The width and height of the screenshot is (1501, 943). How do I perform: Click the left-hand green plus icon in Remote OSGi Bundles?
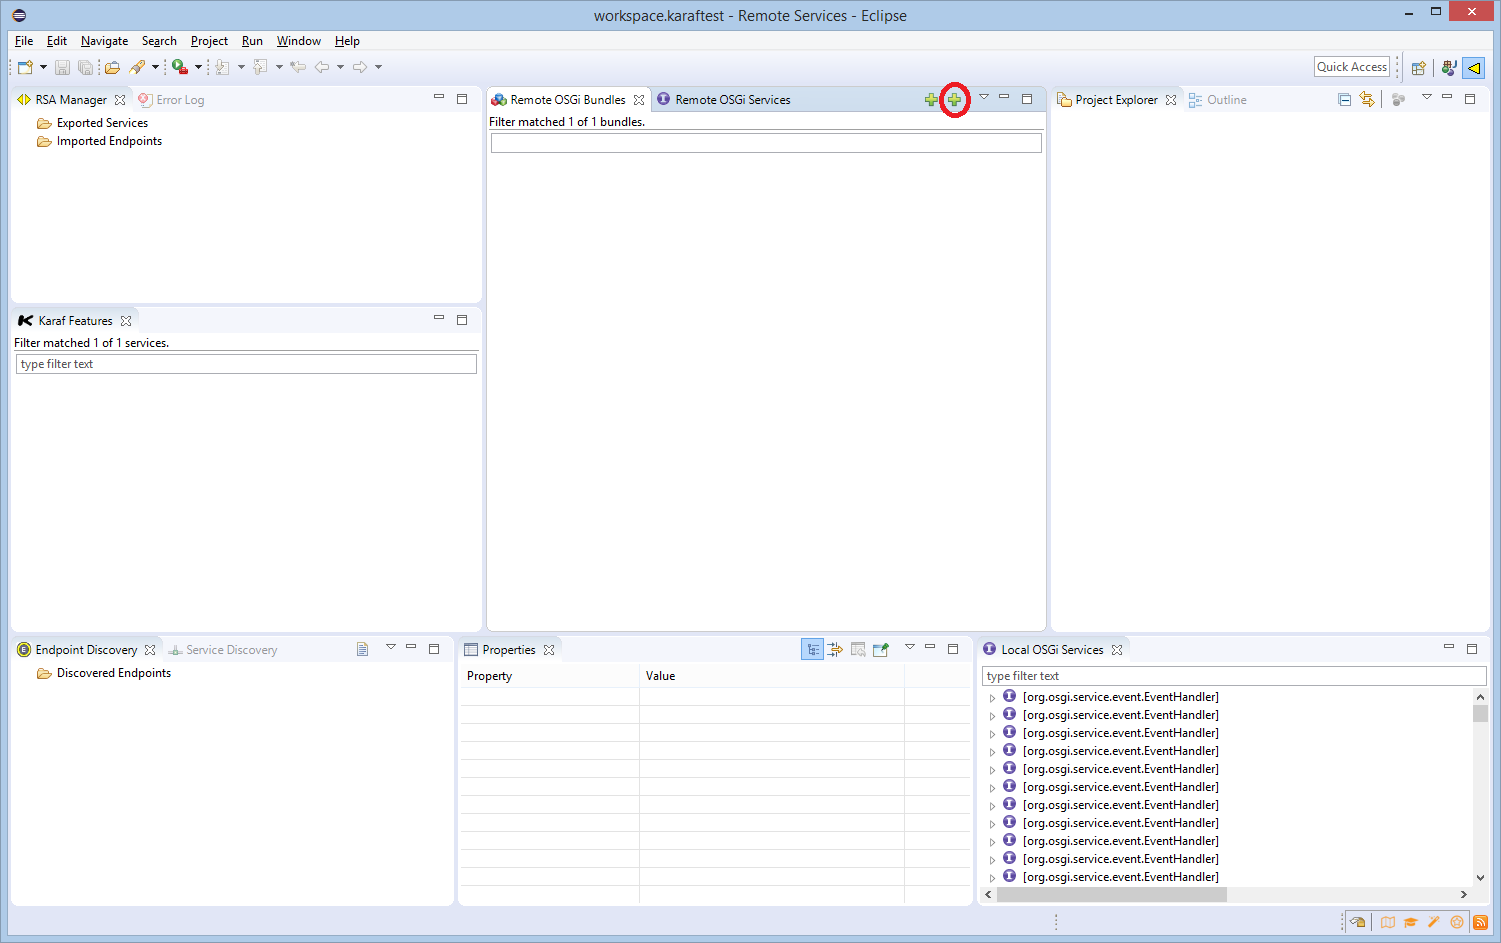tap(931, 99)
